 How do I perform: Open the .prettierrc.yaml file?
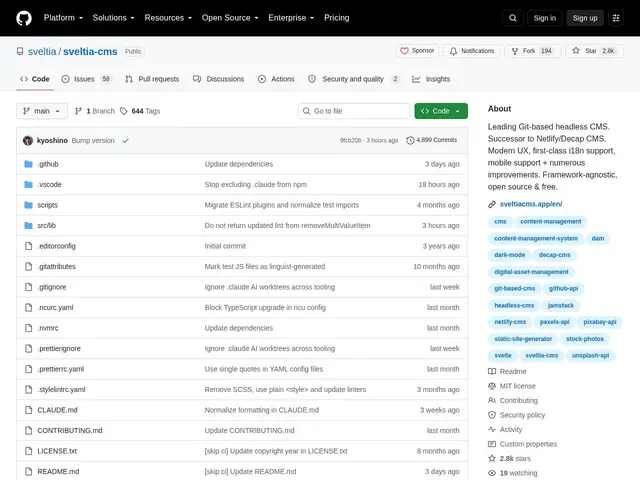[60, 369]
